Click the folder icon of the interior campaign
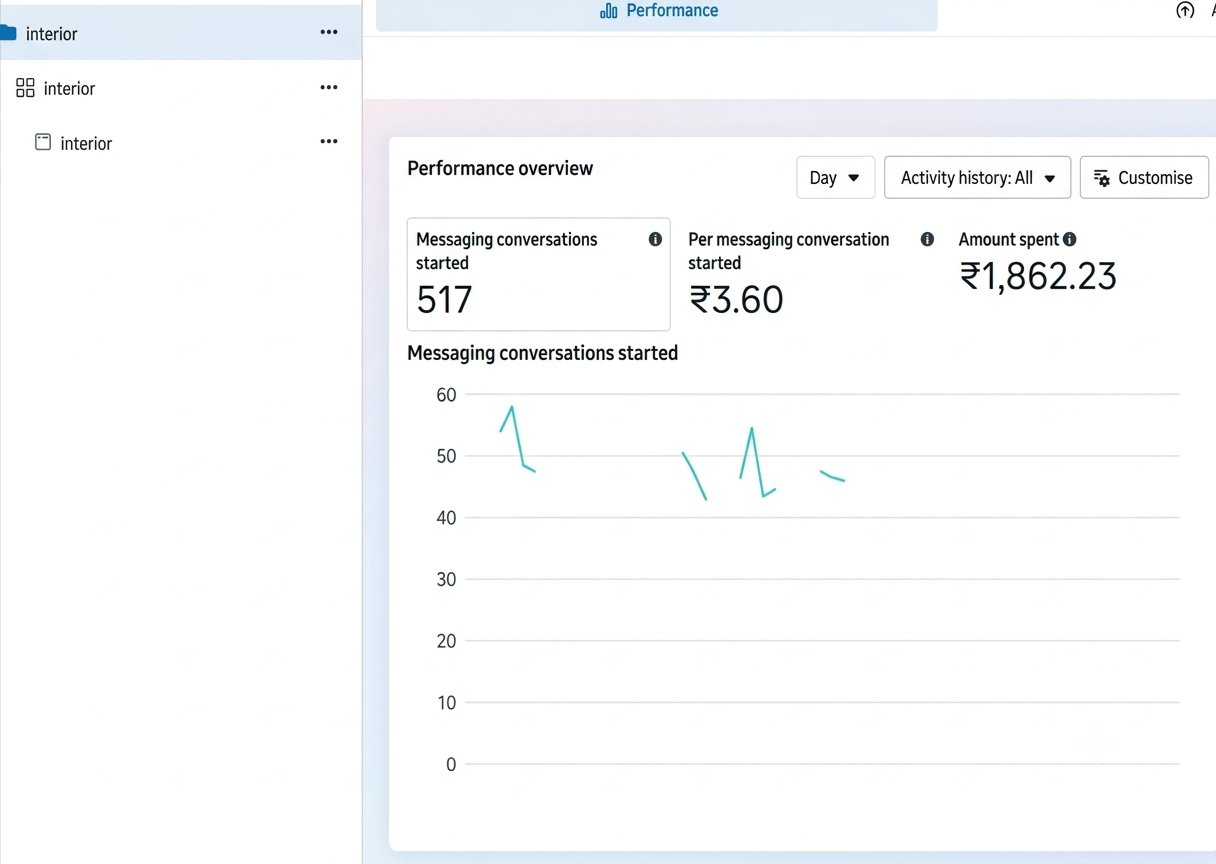This screenshot has width=1216, height=864. pyautogui.click(x=8, y=33)
